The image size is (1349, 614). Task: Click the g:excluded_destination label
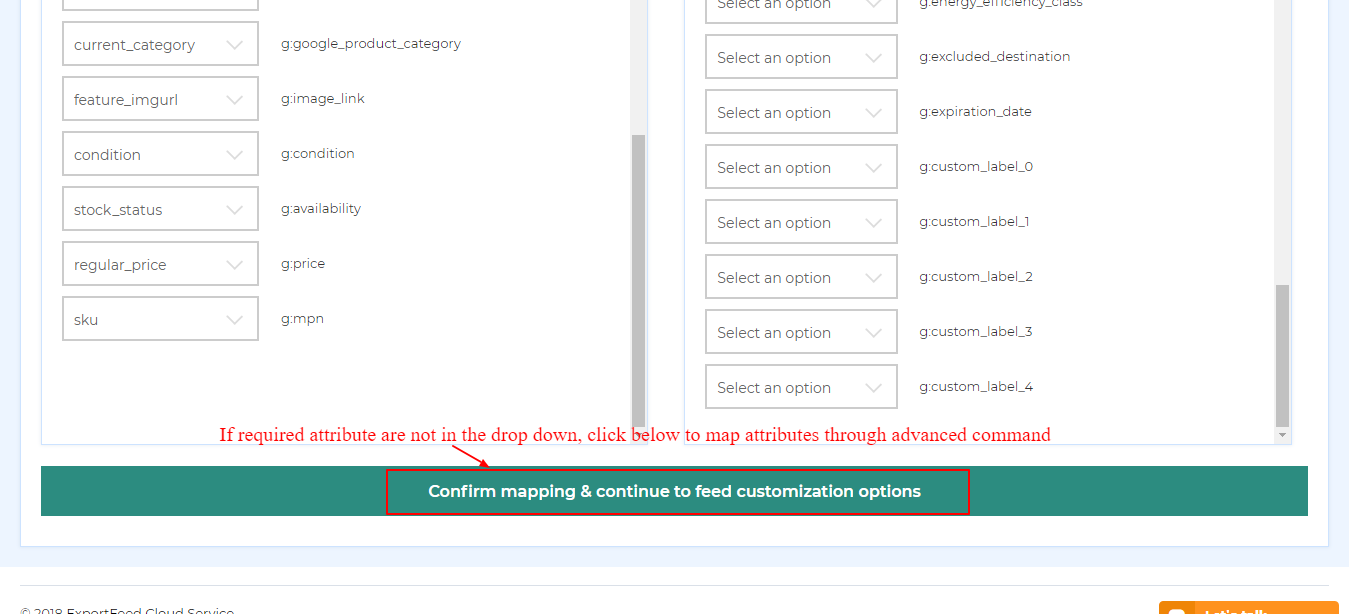pyautogui.click(x=995, y=57)
